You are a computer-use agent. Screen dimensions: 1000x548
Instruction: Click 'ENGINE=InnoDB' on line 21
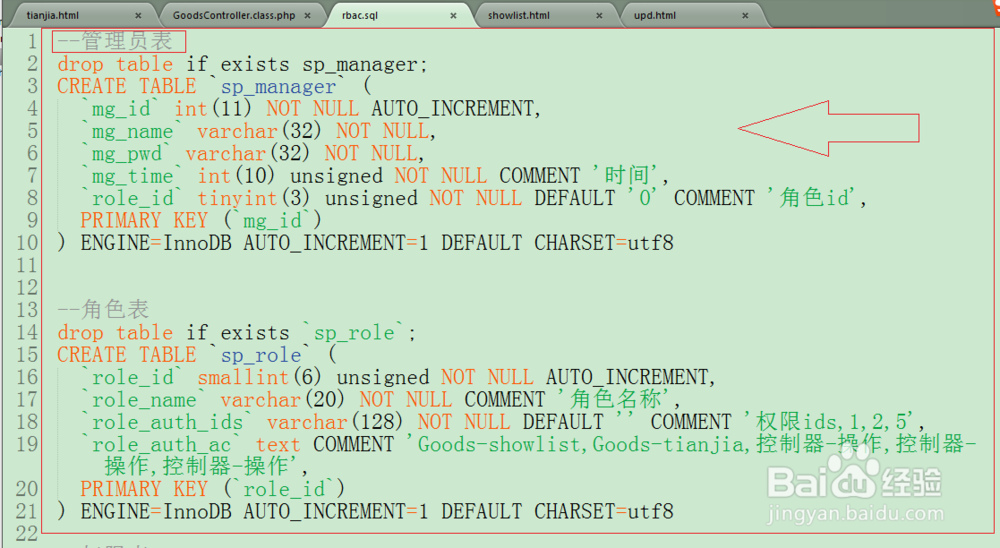click(156, 511)
